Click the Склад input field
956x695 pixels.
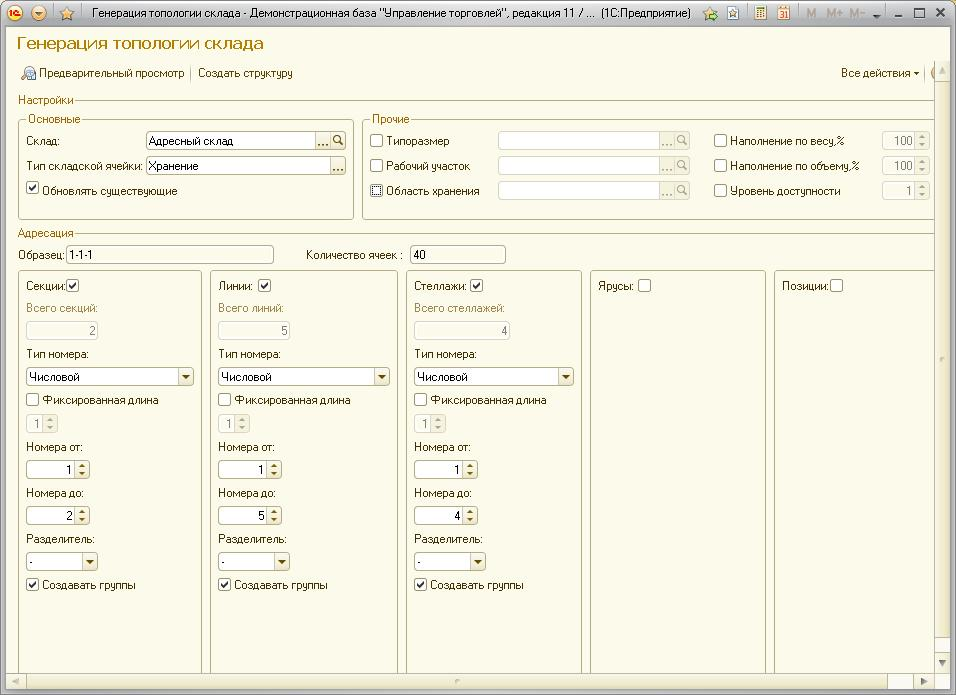pos(231,141)
